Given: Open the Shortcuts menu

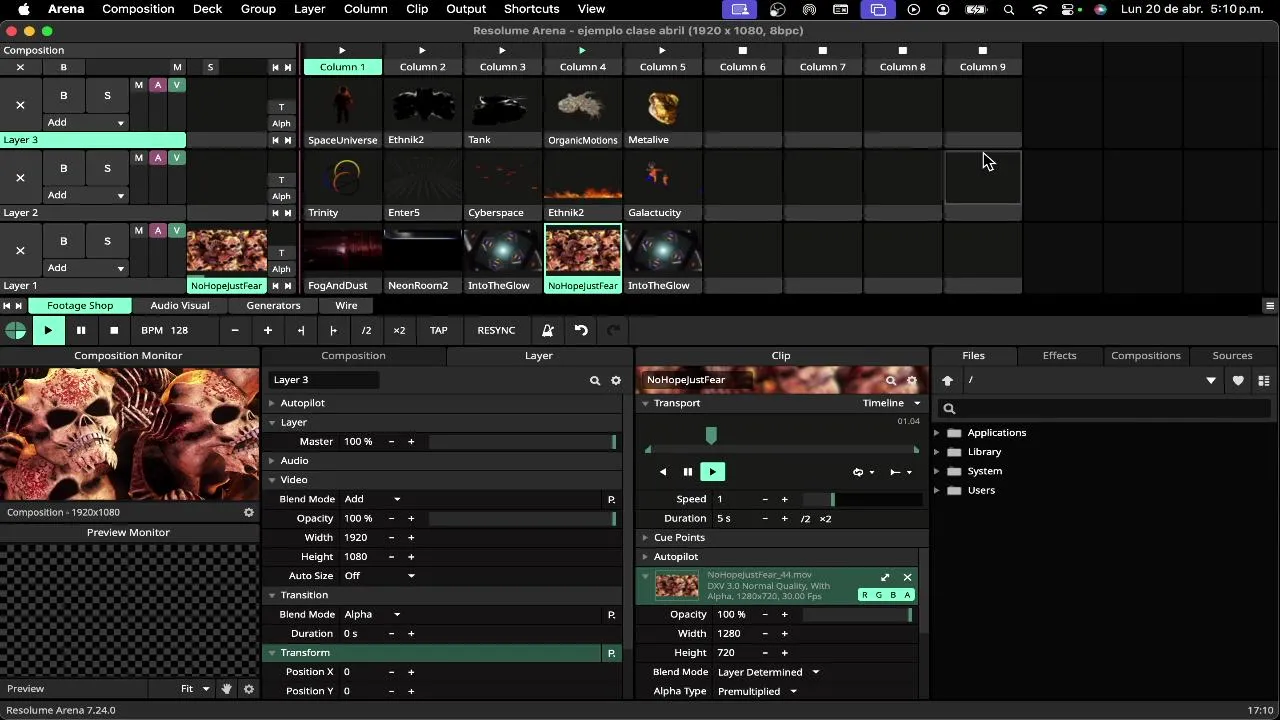Looking at the screenshot, I should [x=531, y=9].
